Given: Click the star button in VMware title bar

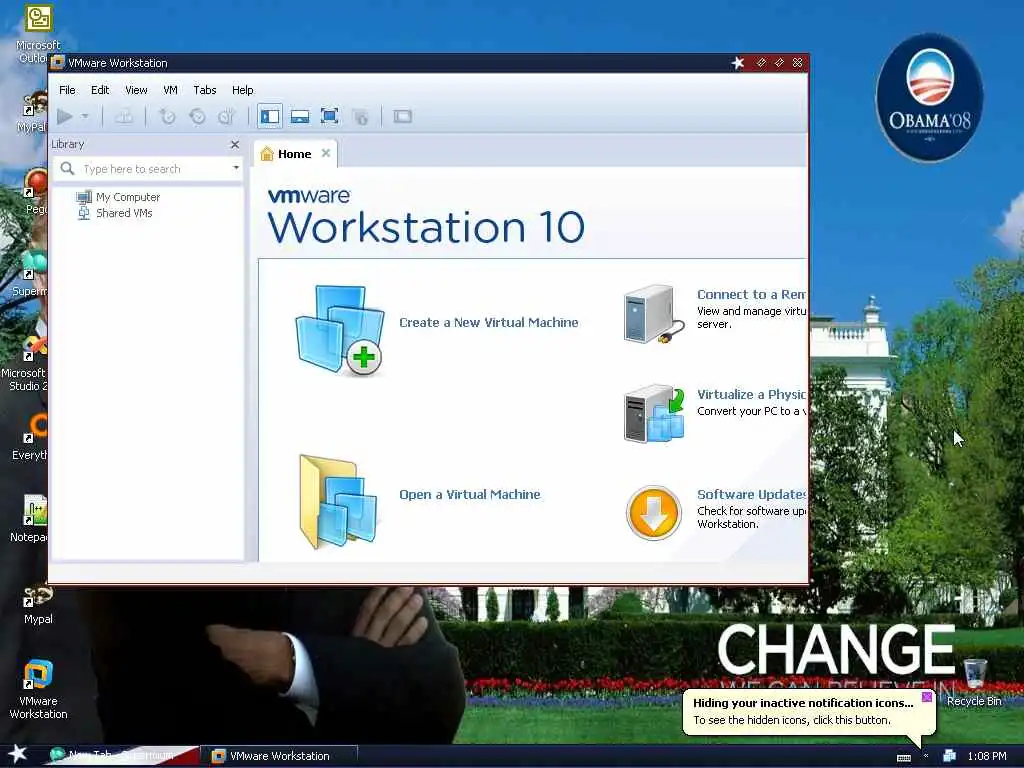Looking at the screenshot, I should (x=738, y=63).
